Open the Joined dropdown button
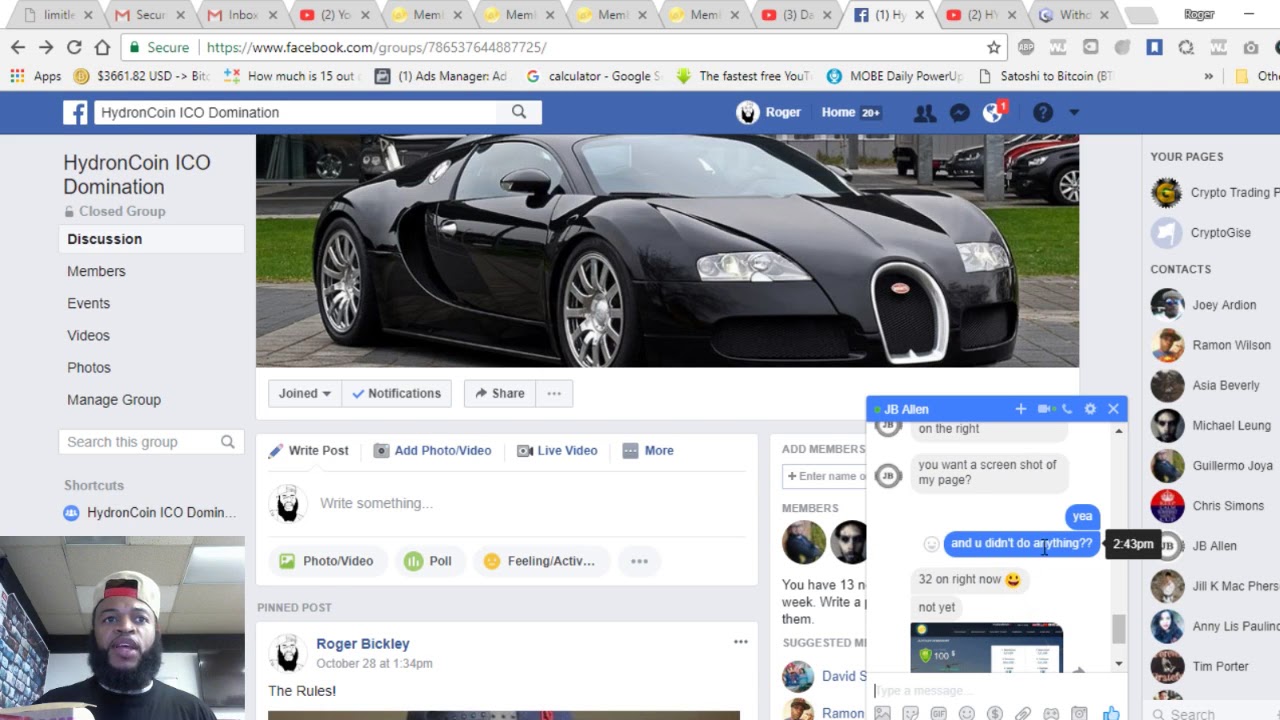The width and height of the screenshot is (1280, 720). [305, 393]
